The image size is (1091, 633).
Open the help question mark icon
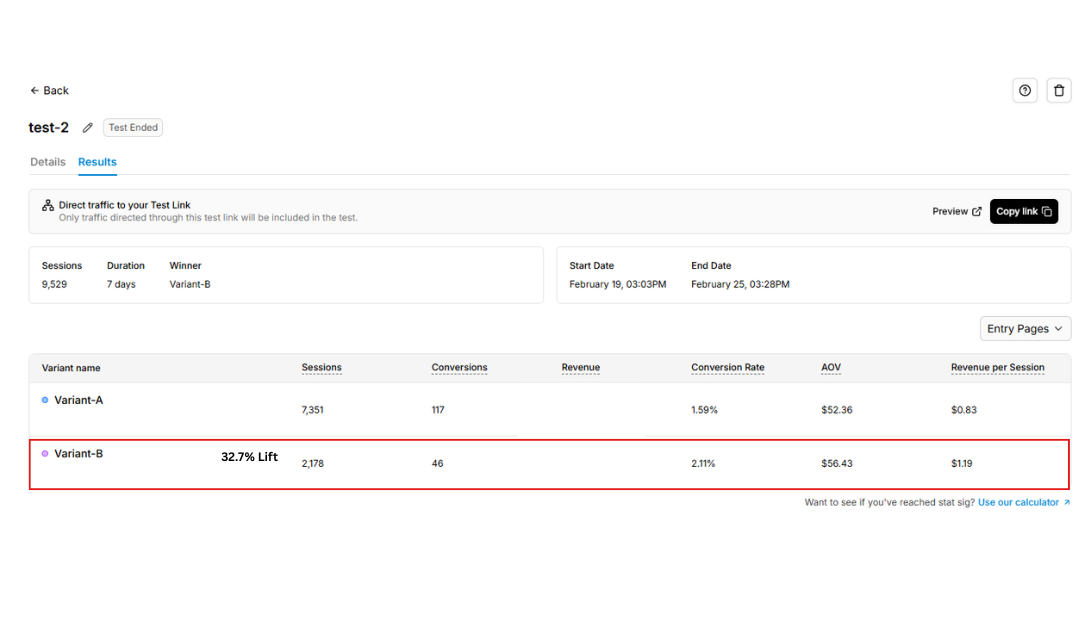[x=1024, y=90]
